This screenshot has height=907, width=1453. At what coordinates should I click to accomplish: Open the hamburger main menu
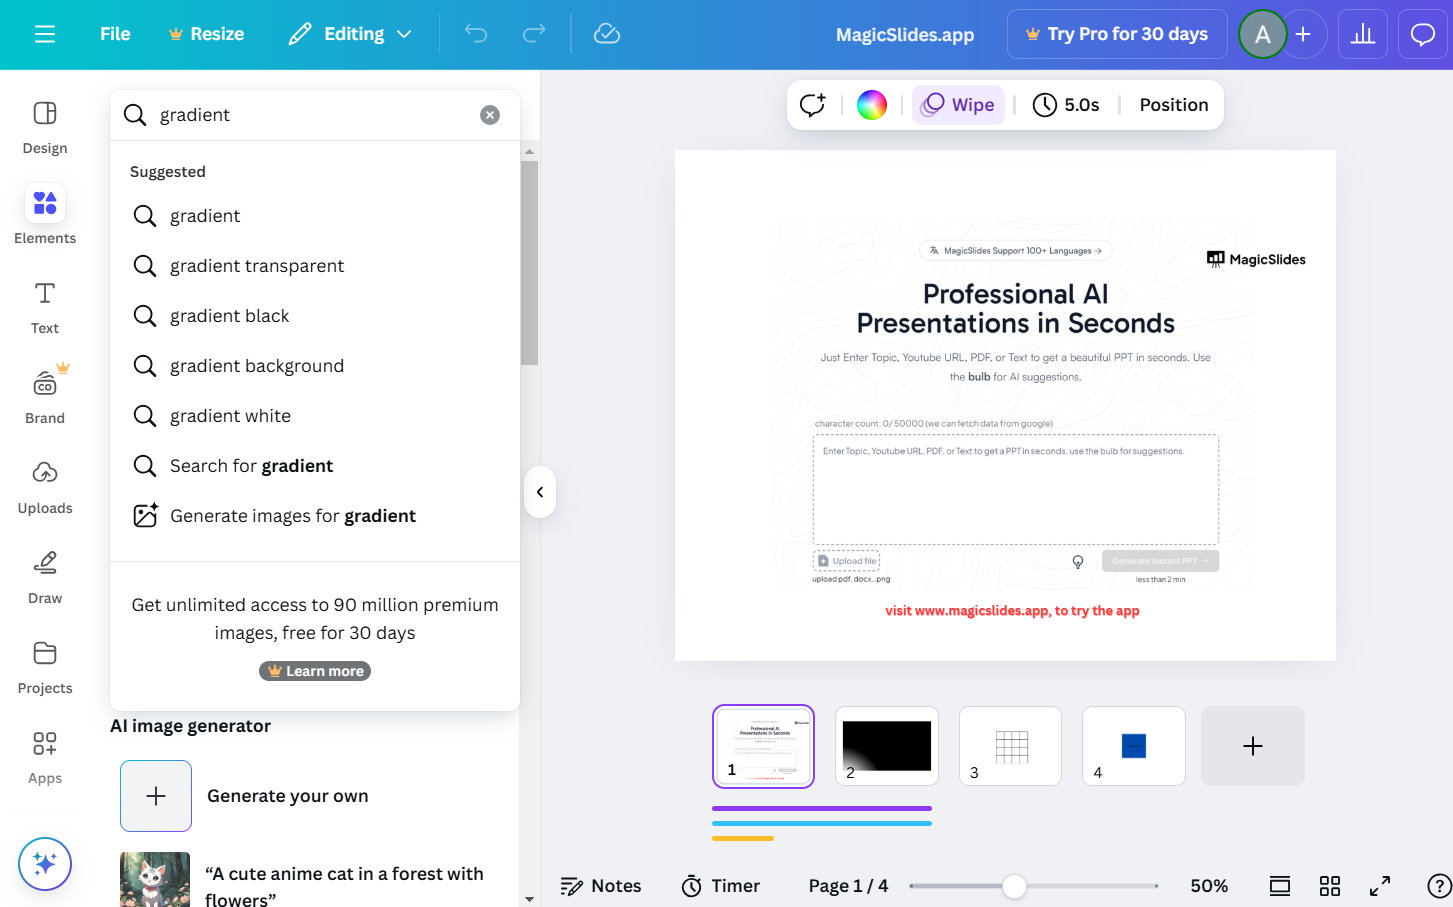tap(45, 34)
